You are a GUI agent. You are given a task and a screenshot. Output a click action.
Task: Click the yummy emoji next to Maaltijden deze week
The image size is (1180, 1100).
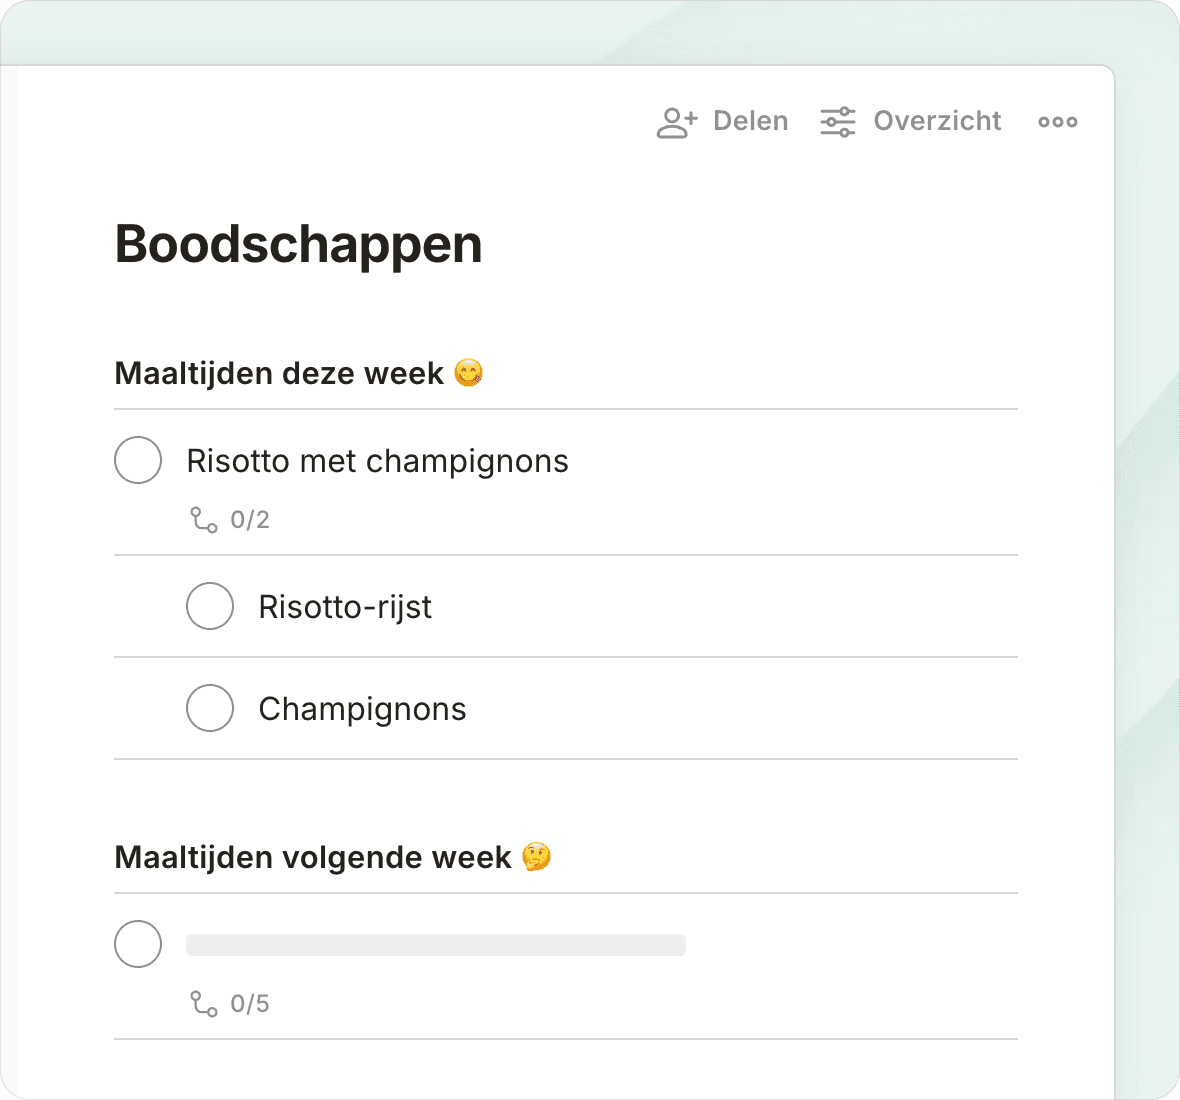[468, 373]
